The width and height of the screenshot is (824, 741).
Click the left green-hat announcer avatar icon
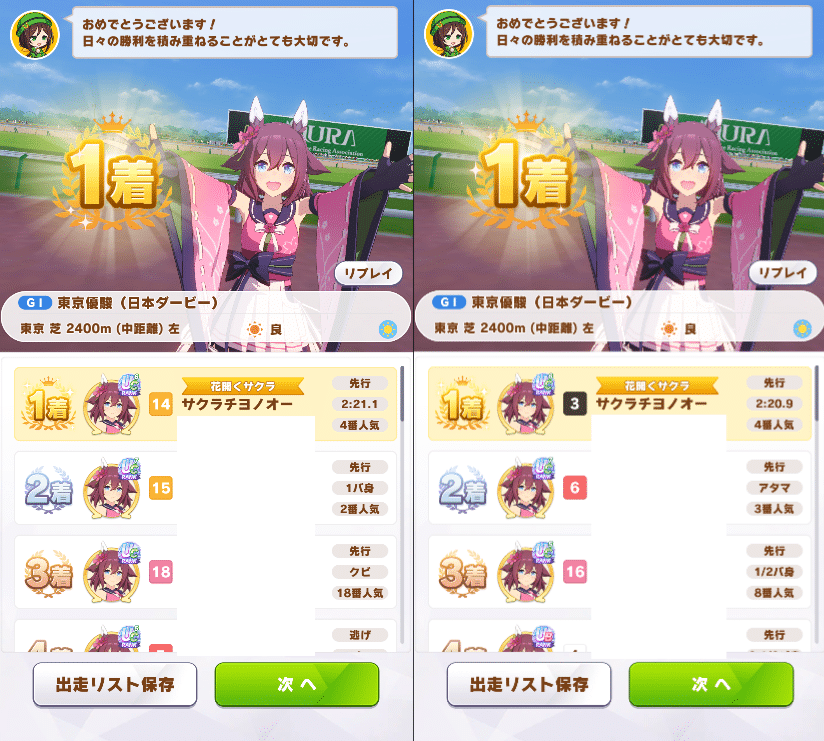click(x=35, y=35)
